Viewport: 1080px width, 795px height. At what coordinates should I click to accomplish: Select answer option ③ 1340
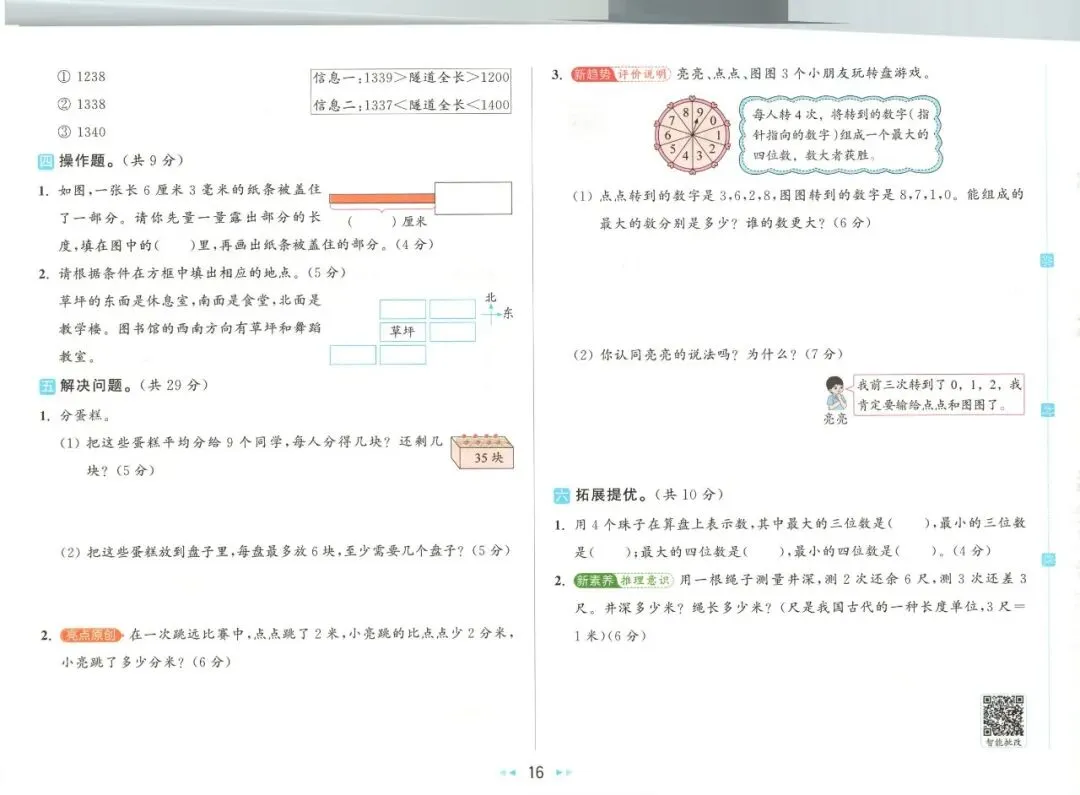84,131
